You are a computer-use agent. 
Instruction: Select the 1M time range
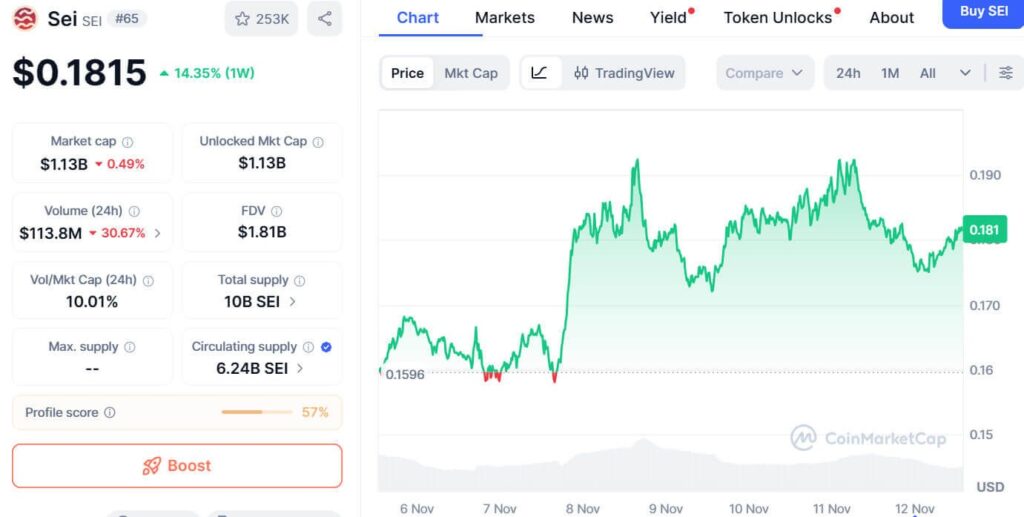(890, 73)
